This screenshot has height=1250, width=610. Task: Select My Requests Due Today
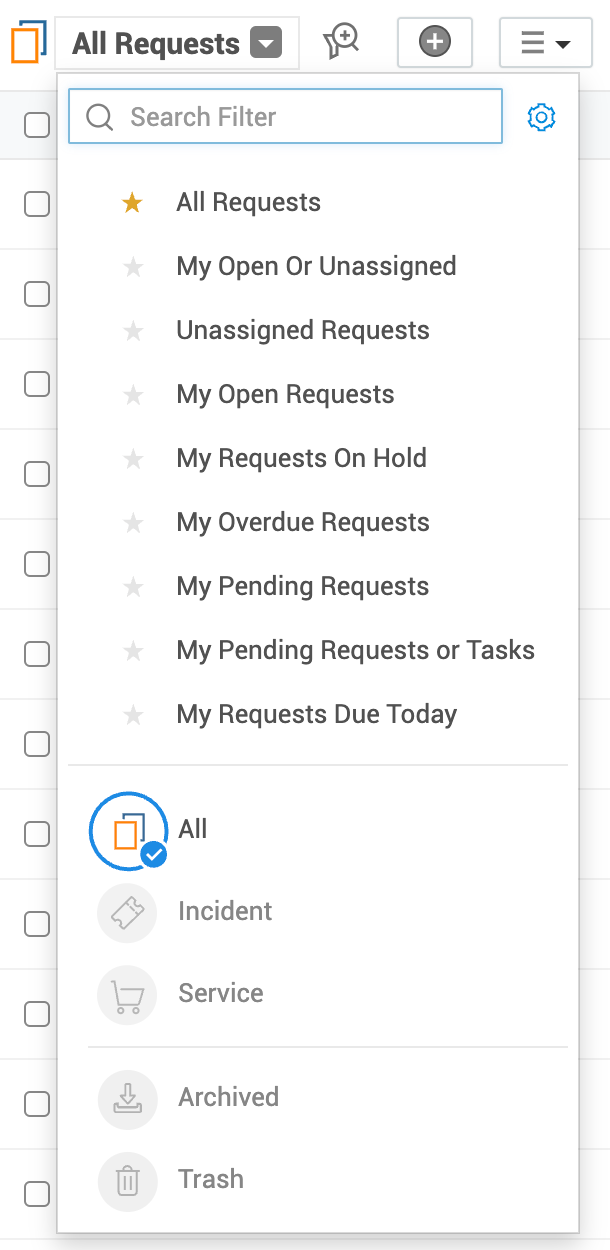tap(316, 715)
